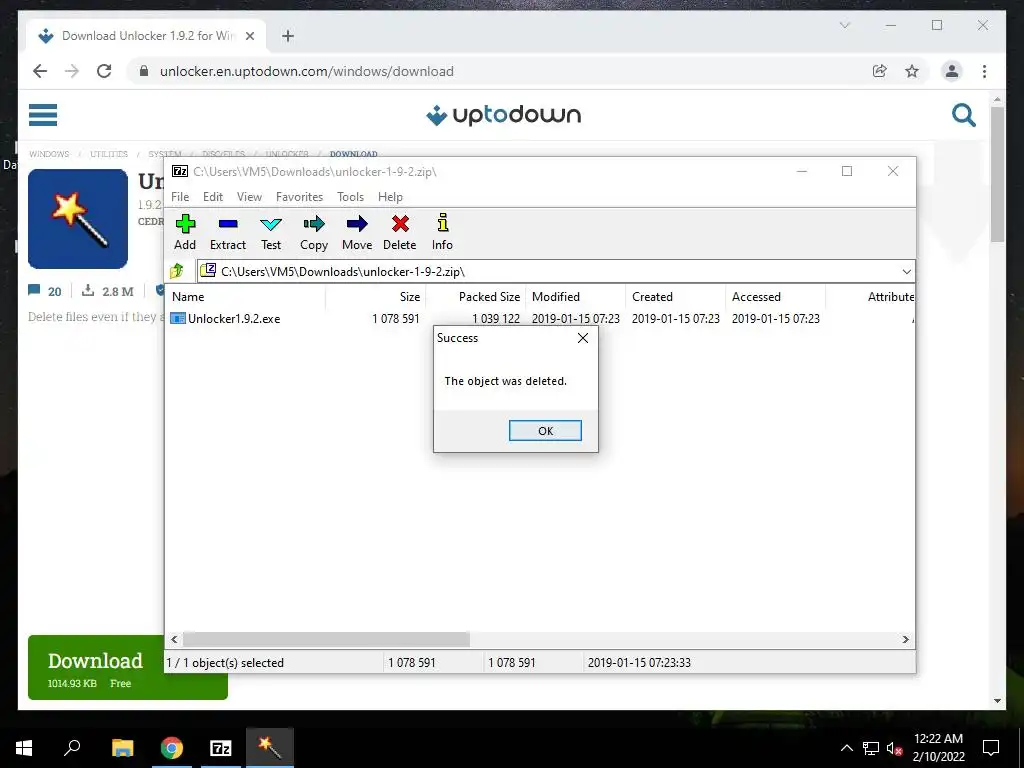
Task: Sort by the Name column header
Action: click(x=247, y=296)
